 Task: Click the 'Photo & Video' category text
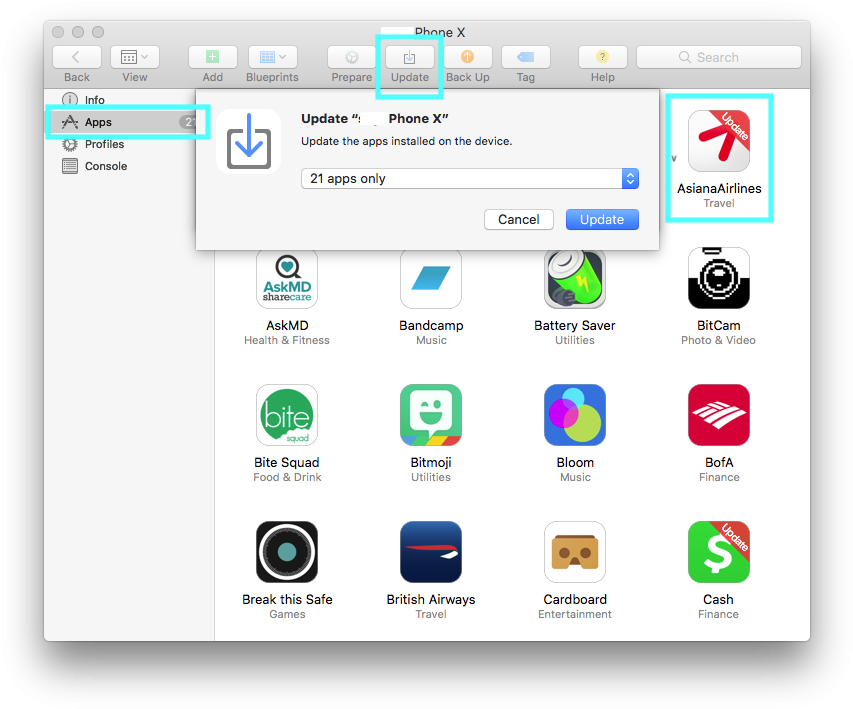(x=718, y=340)
